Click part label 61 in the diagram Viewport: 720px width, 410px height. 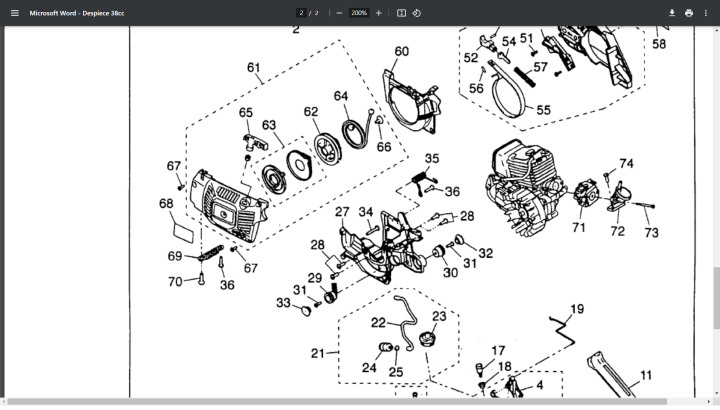pyautogui.click(x=254, y=68)
